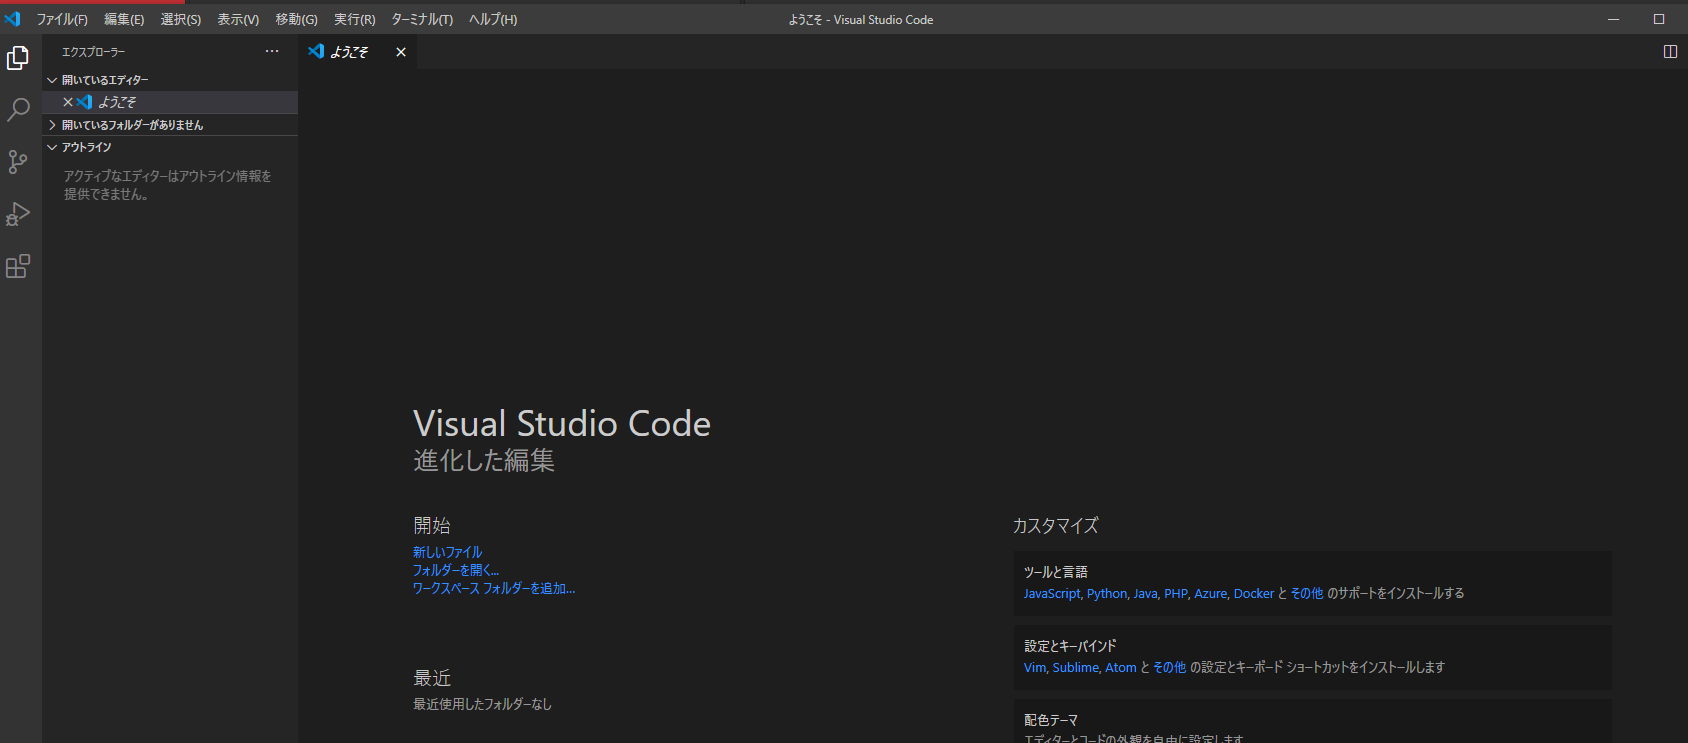The width and height of the screenshot is (1688, 743).
Task: Open the 表示(V) menu
Action: tap(238, 20)
